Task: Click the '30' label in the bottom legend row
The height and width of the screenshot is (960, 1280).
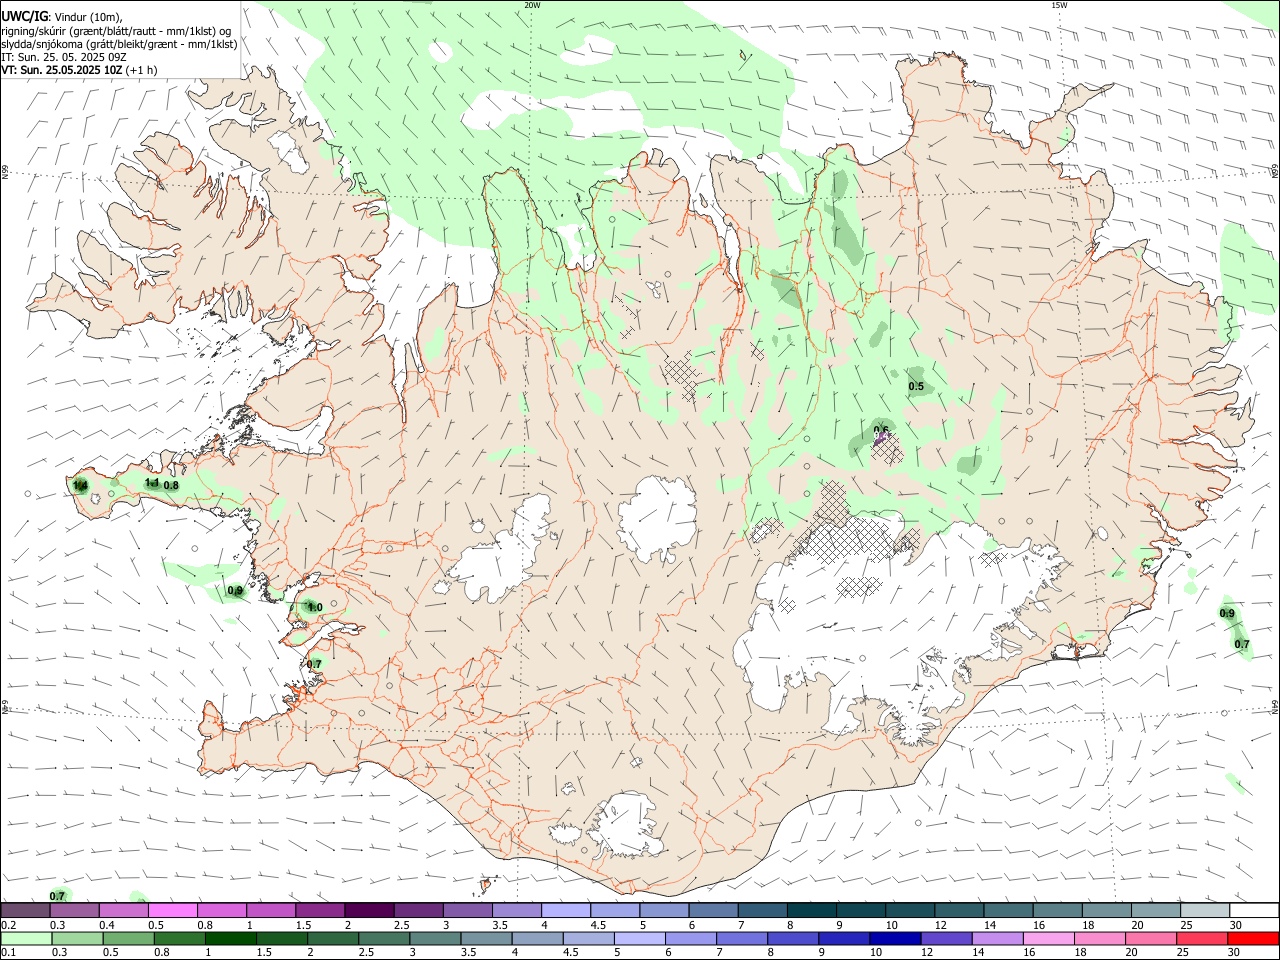Action: pos(1234,952)
